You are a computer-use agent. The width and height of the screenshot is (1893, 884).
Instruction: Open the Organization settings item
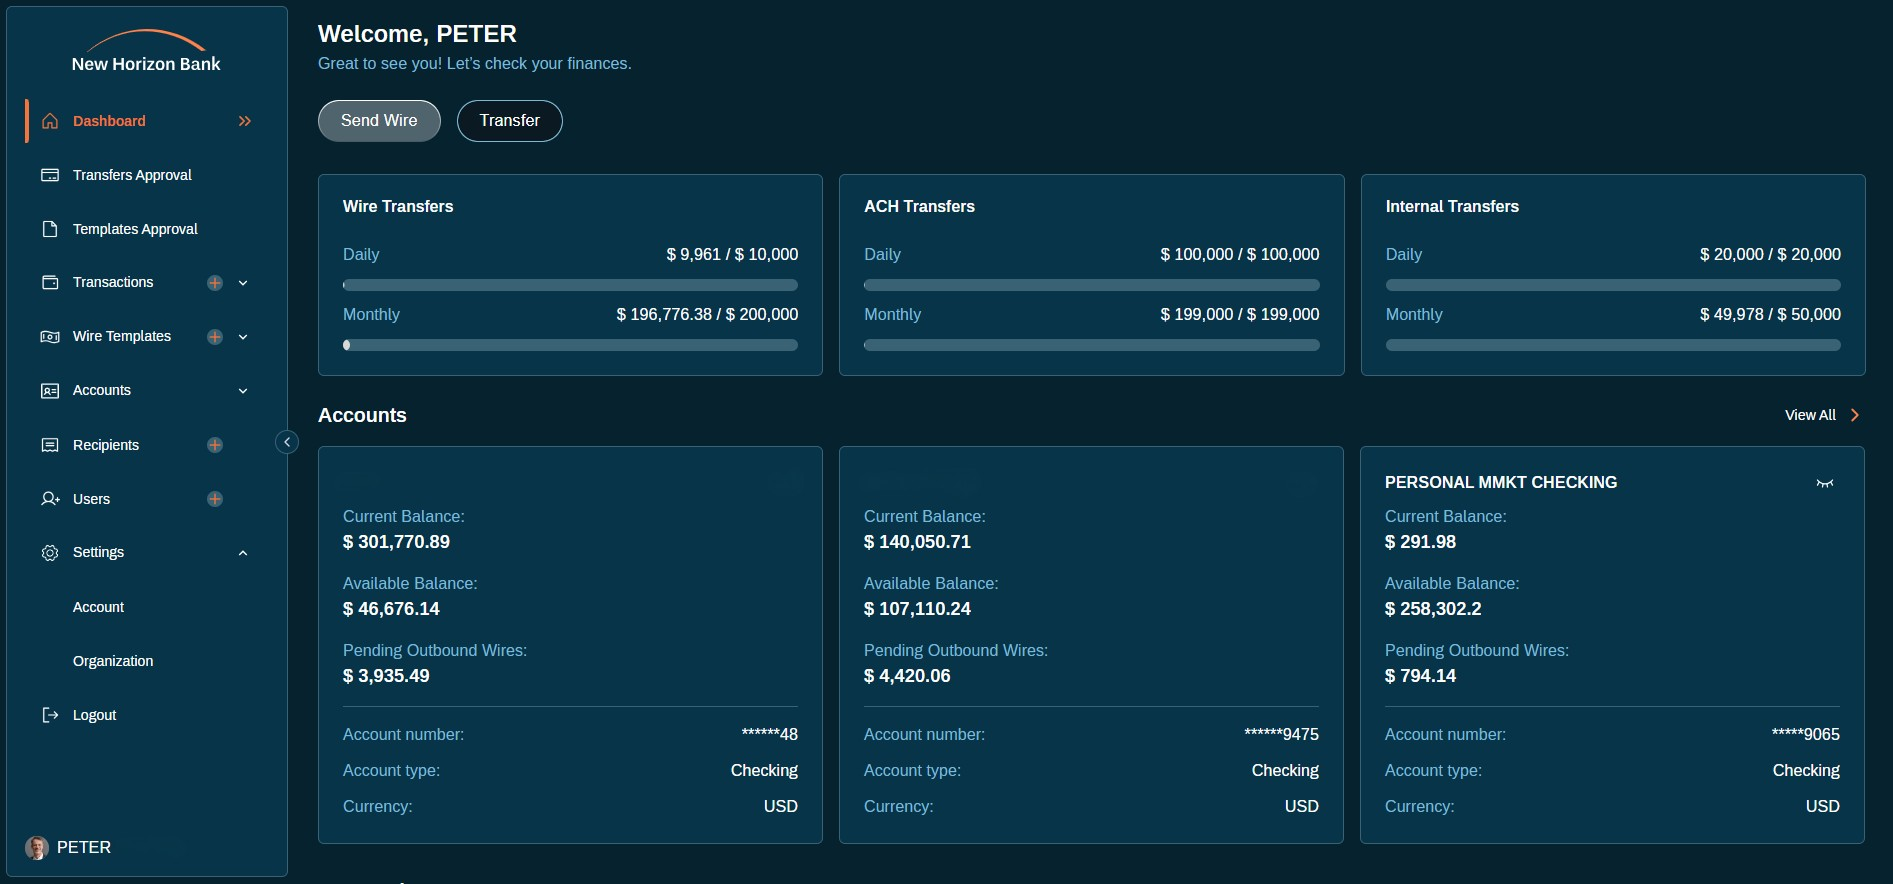click(x=113, y=661)
